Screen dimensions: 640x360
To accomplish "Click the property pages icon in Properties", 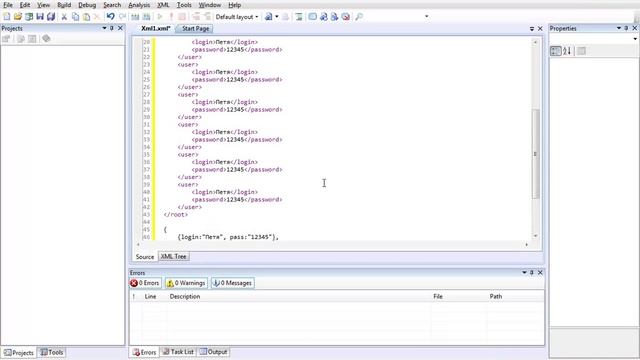I will pos(581,51).
